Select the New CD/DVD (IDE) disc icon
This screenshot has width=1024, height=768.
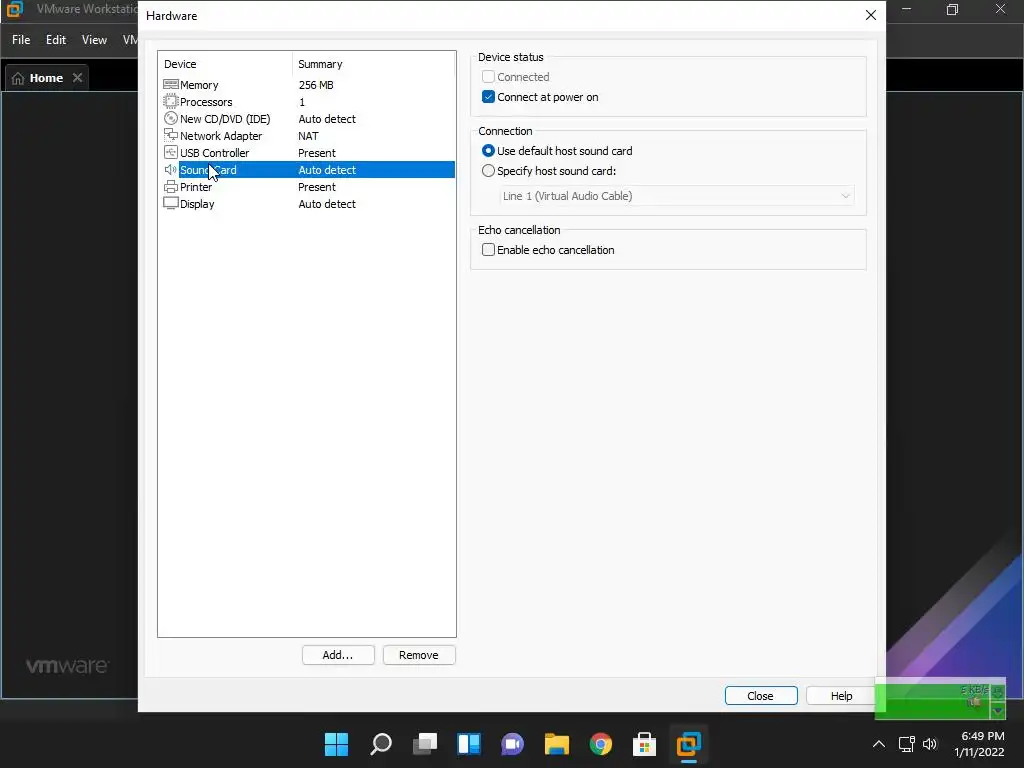[x=170, y=118]
